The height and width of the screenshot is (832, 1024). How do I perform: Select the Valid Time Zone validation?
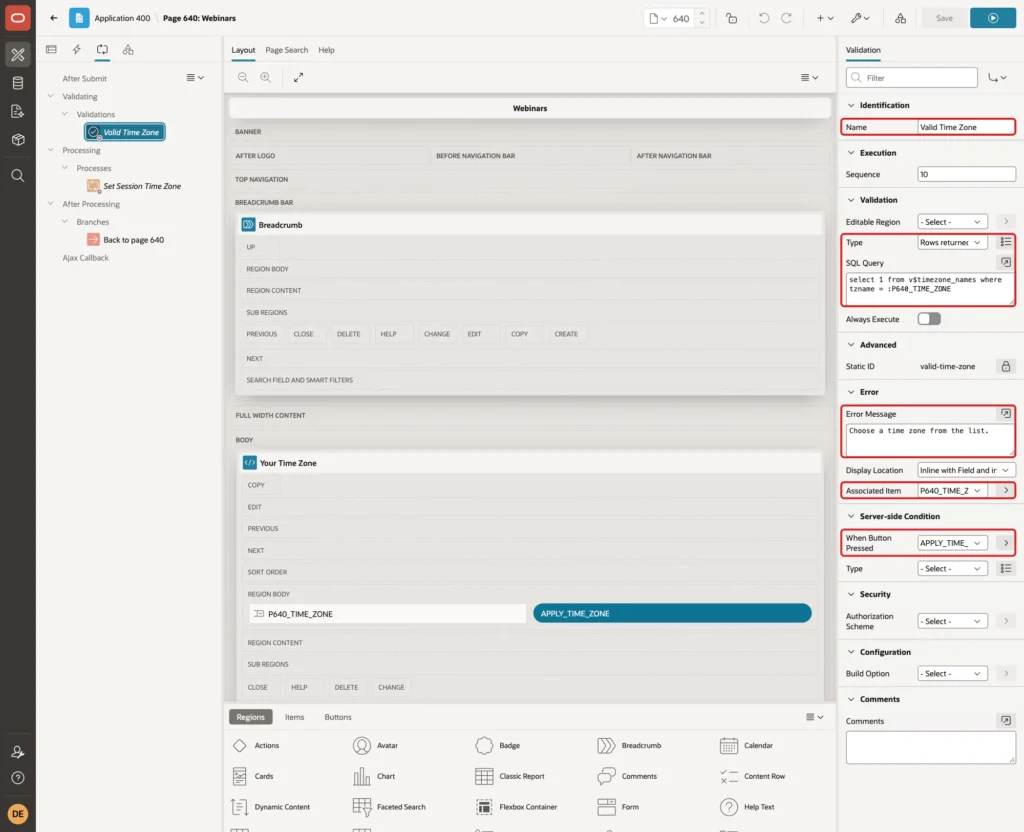(125, 132)
